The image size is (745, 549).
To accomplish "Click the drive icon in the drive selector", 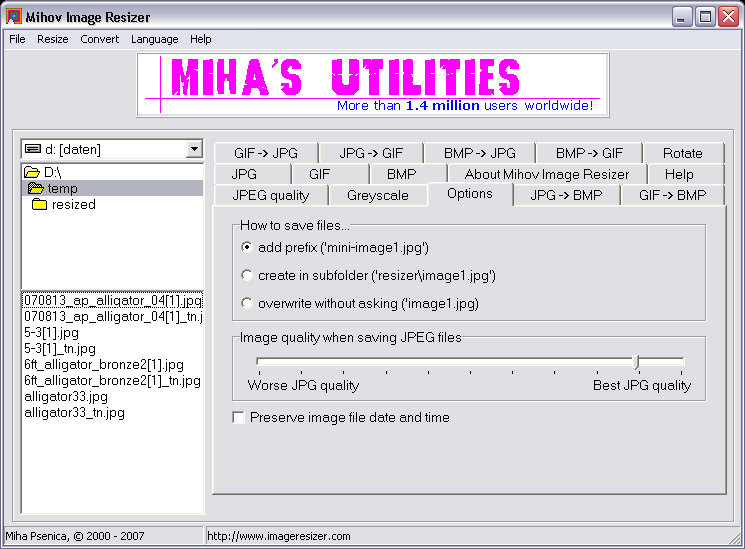I will pos(33,149).
